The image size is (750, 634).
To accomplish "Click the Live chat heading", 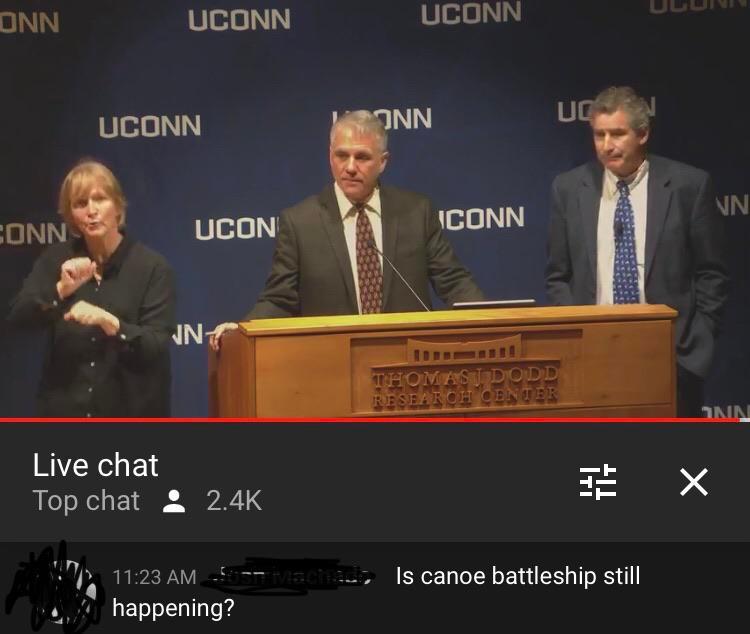I will point(95,465).
